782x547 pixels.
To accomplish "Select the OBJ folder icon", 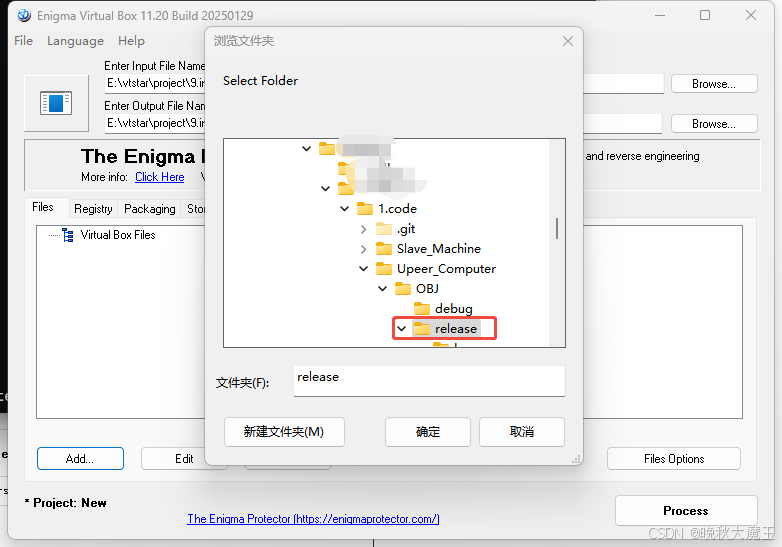I will 403,289.
